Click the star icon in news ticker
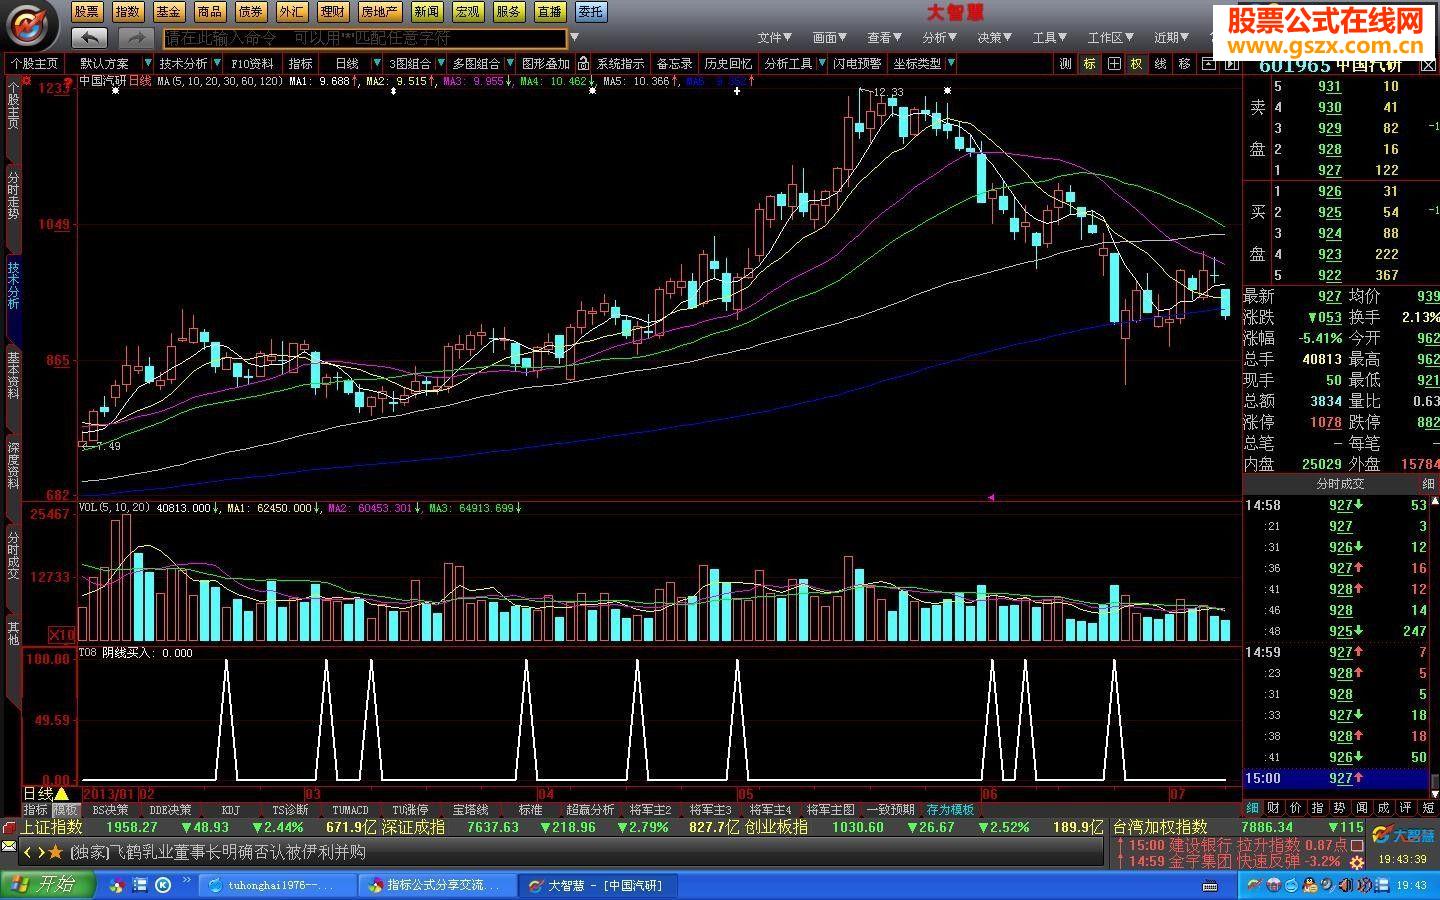Screen dimensions: 1440x900 point(56,852)
